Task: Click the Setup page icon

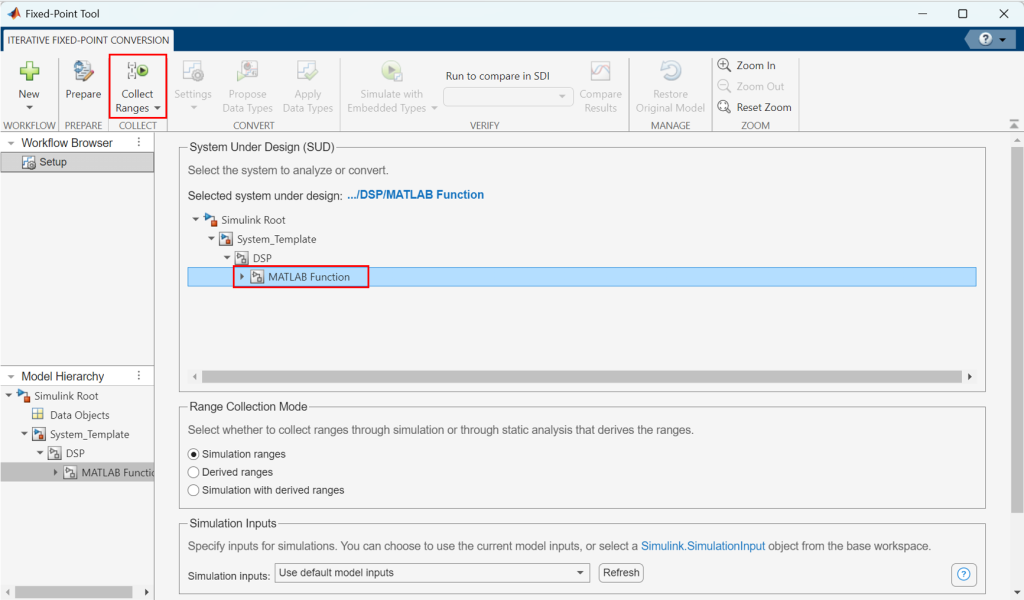Action: (29, 162)
